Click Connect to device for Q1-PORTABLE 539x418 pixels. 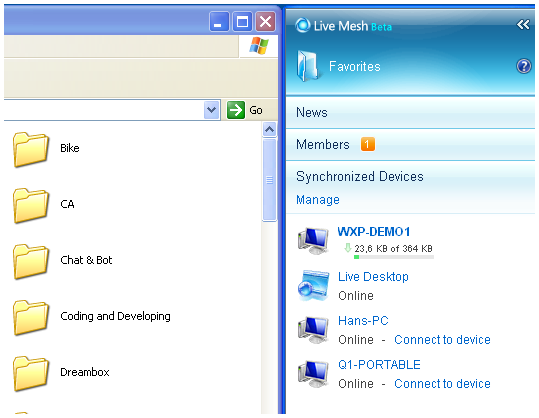pos(442,384)
